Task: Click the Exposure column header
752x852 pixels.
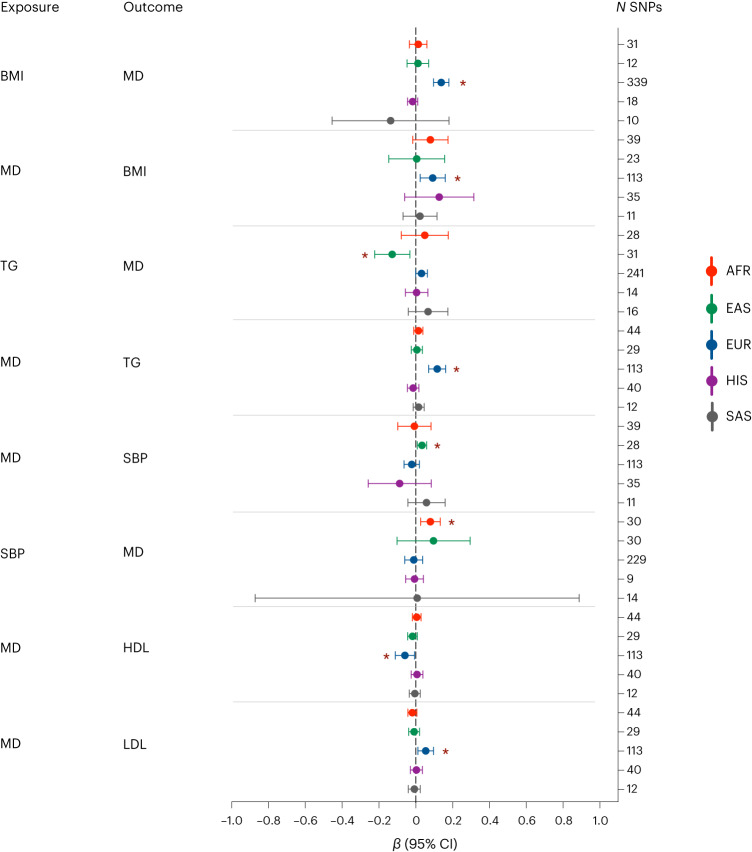Action: pyautogui.click(x=30, y=7)
